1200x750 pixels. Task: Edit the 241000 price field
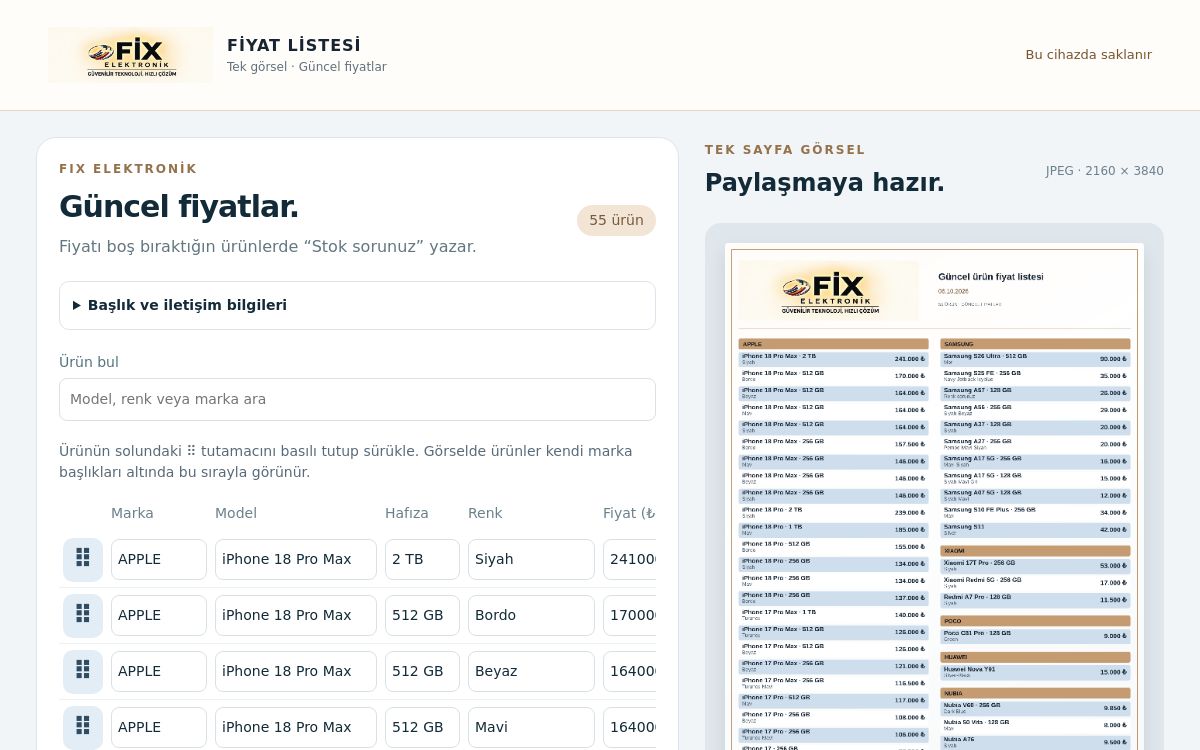click(630, 560)
